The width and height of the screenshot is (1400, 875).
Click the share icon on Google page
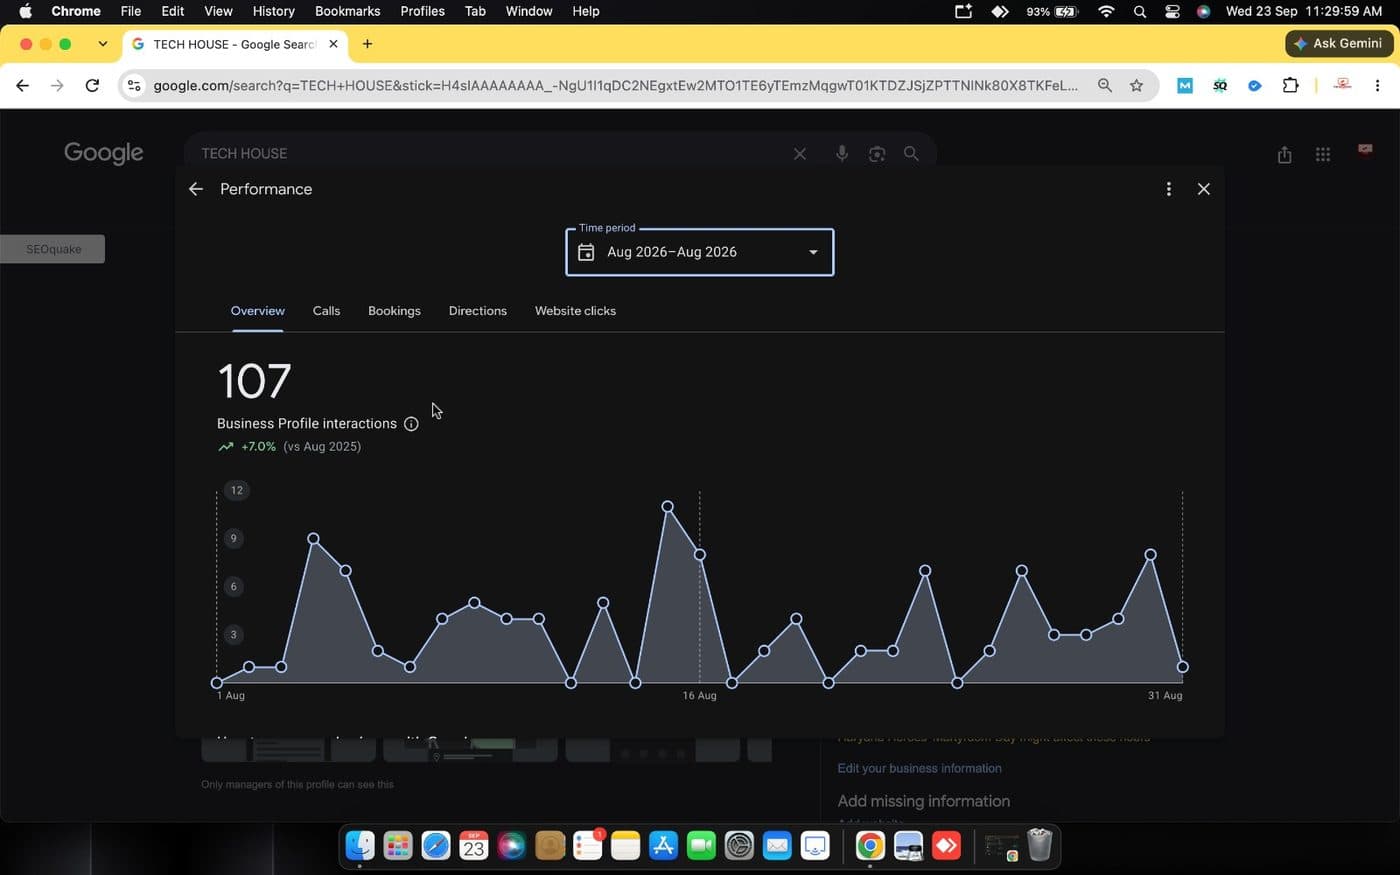[x=1284, y=154]
